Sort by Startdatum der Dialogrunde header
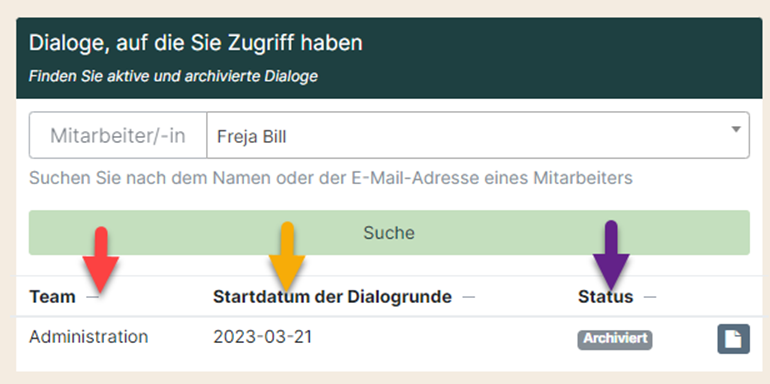Image resolution: width=770 pixels, height=384 pixels. [332, 297]
